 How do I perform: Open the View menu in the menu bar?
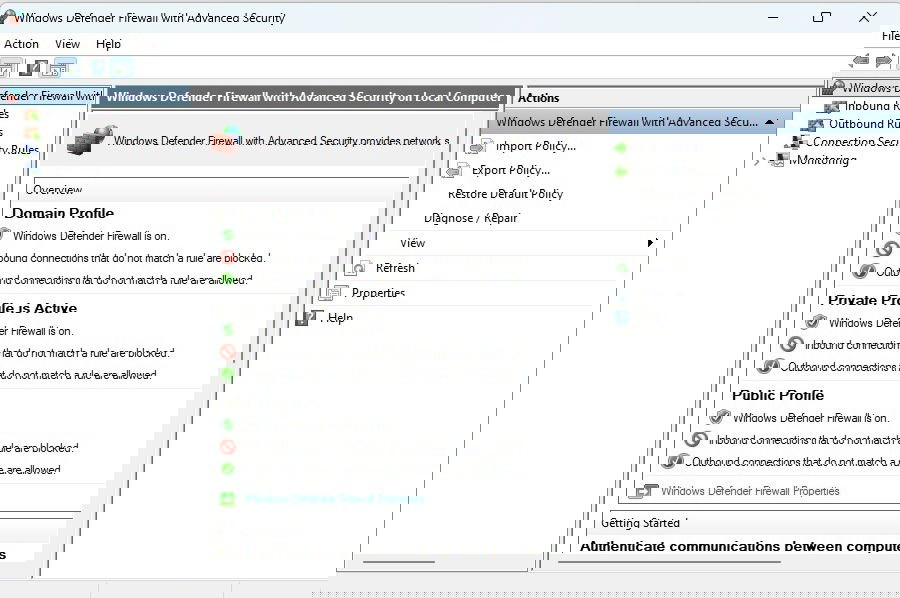(67, 44)
